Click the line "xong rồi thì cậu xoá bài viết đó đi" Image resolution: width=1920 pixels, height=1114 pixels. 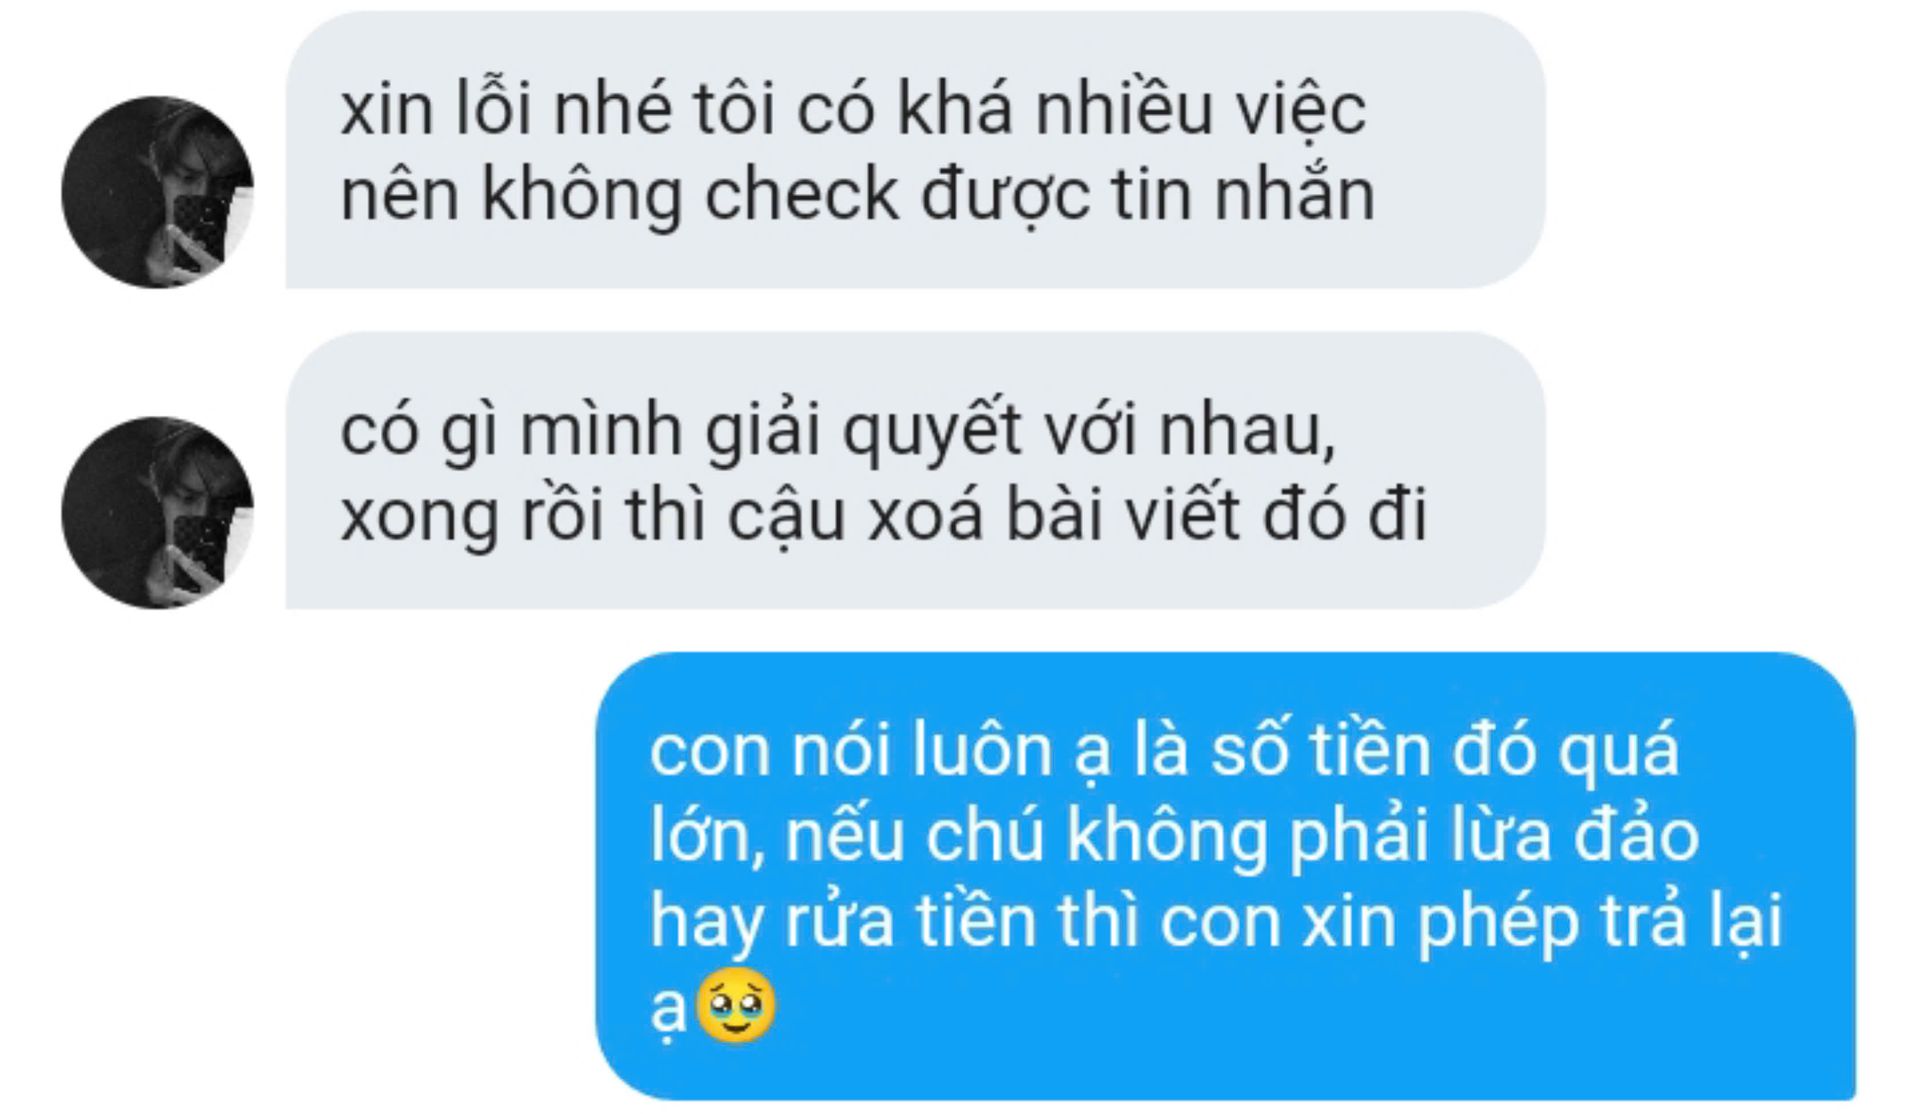pyautogui.click(x=883, y=516)
